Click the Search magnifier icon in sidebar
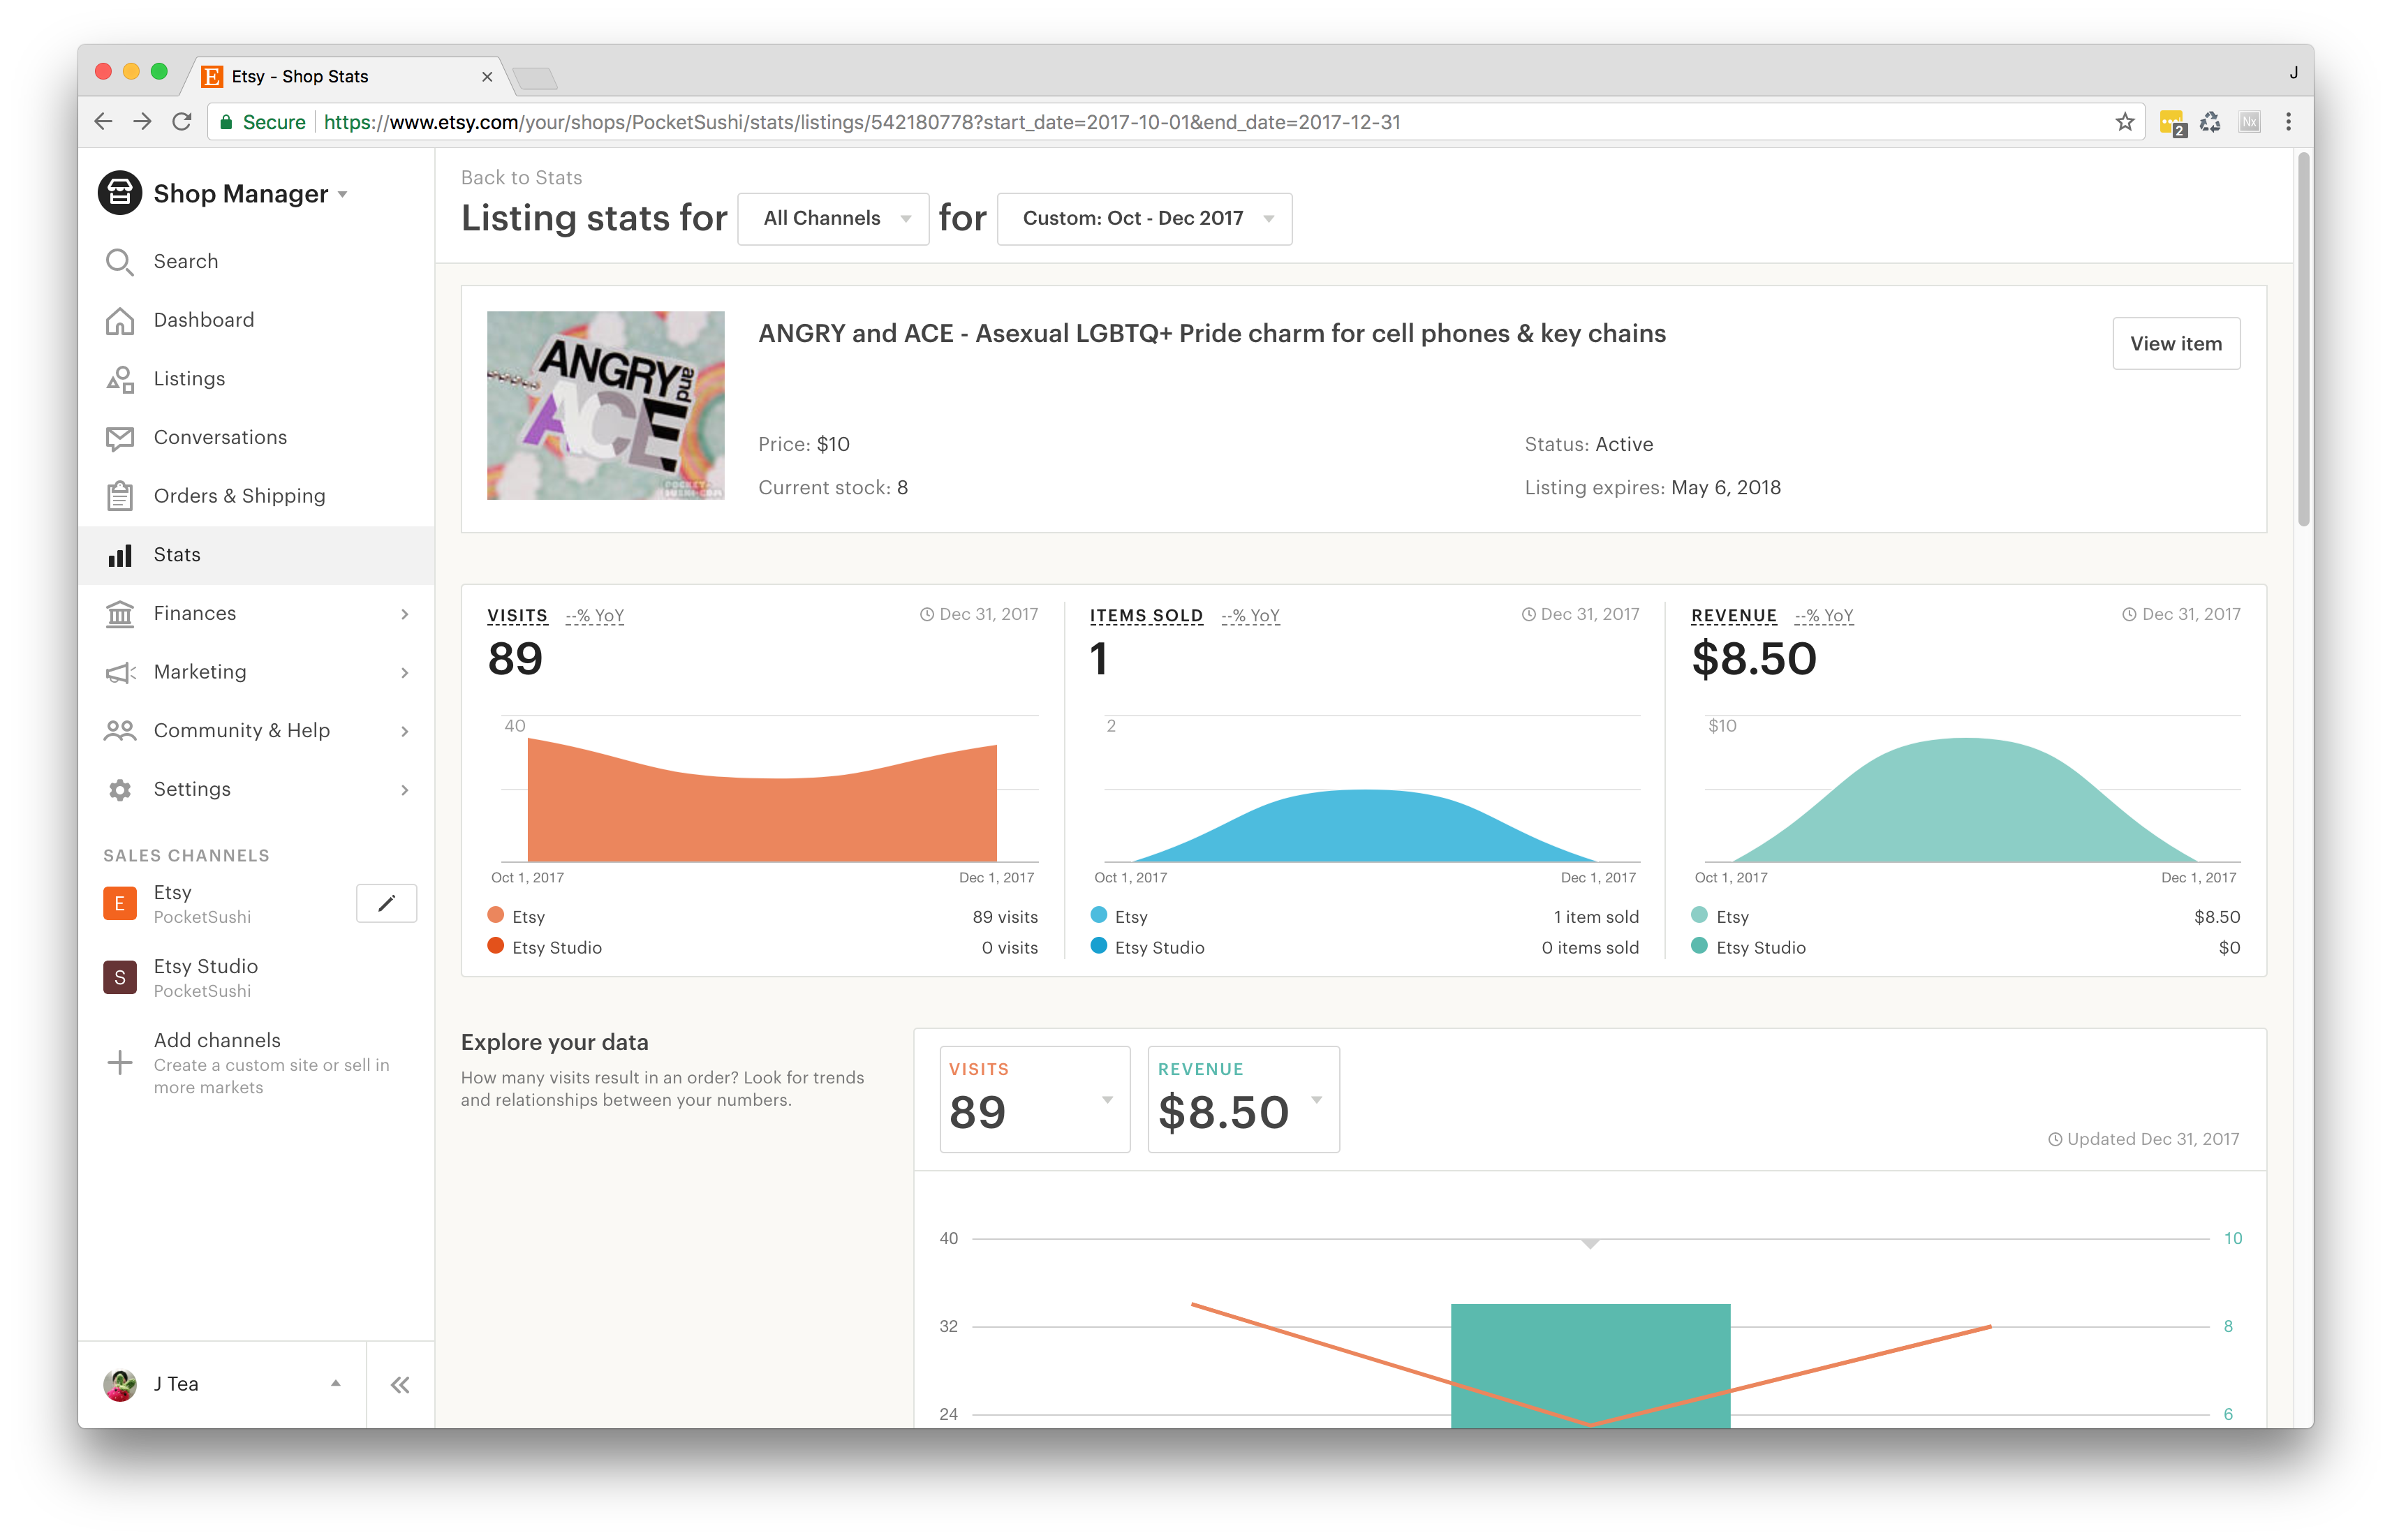Image resolution: width=2392 pixels, height=1540 pixels. click(x=119, y=261)
